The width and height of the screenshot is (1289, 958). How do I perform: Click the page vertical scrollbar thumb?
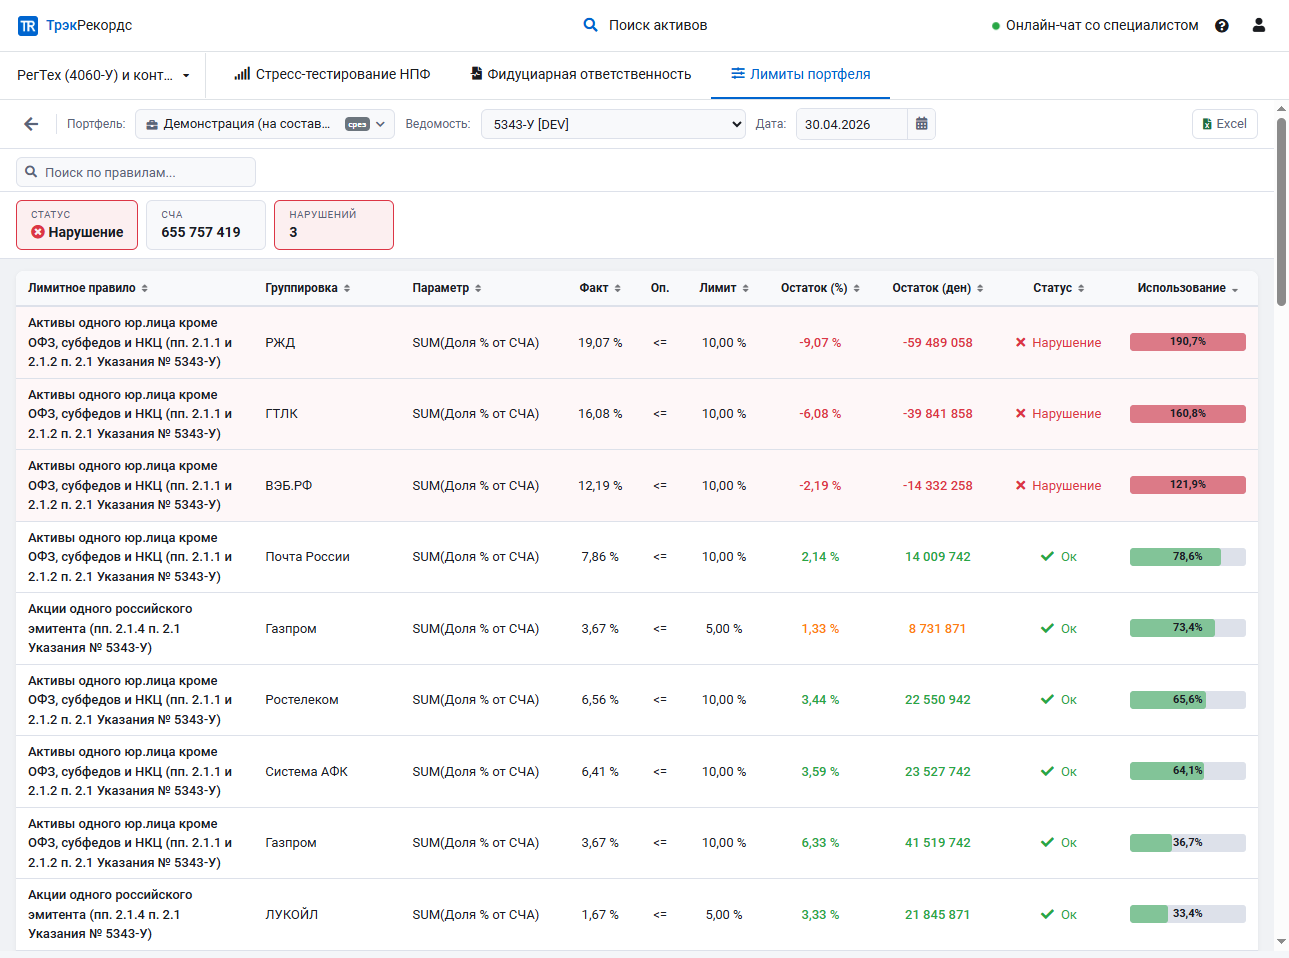(x=1282, y=212)
